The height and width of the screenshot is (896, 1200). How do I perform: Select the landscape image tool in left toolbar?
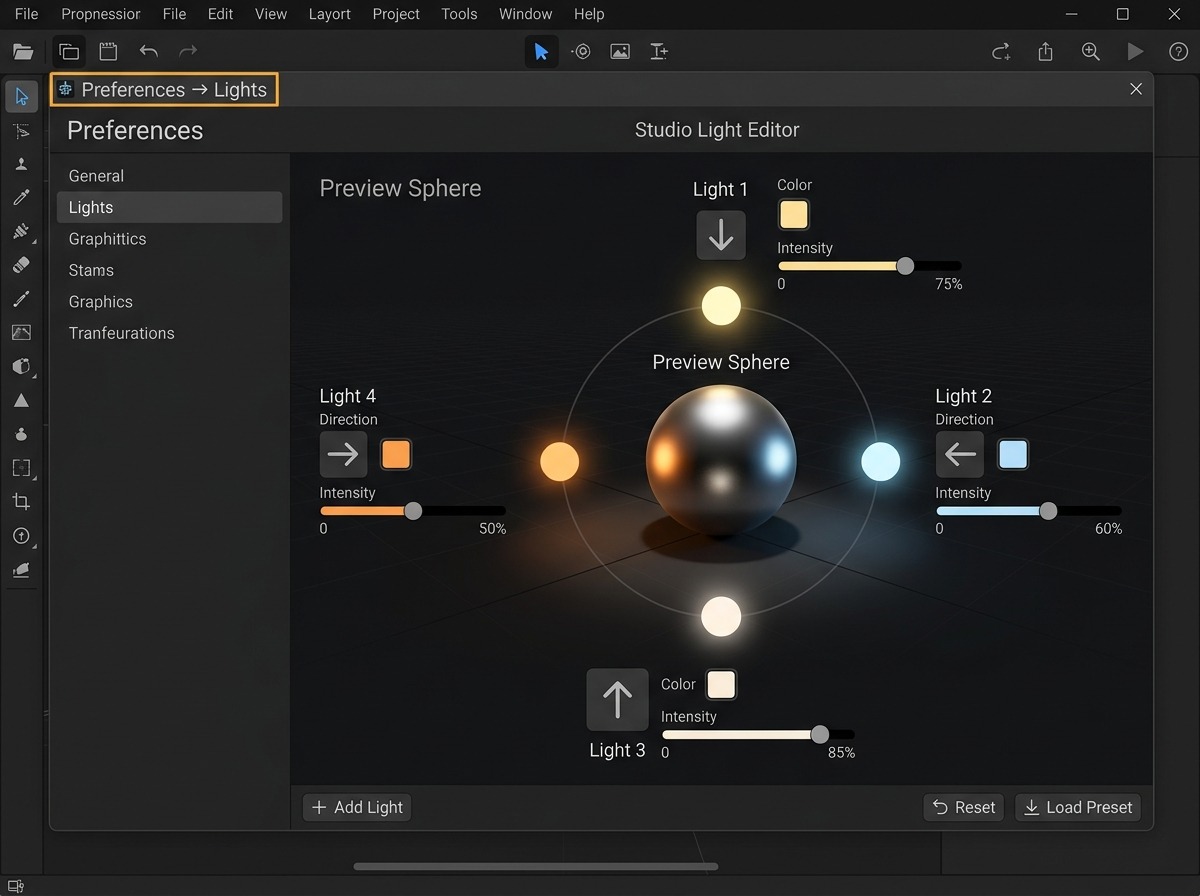point(21,332)
